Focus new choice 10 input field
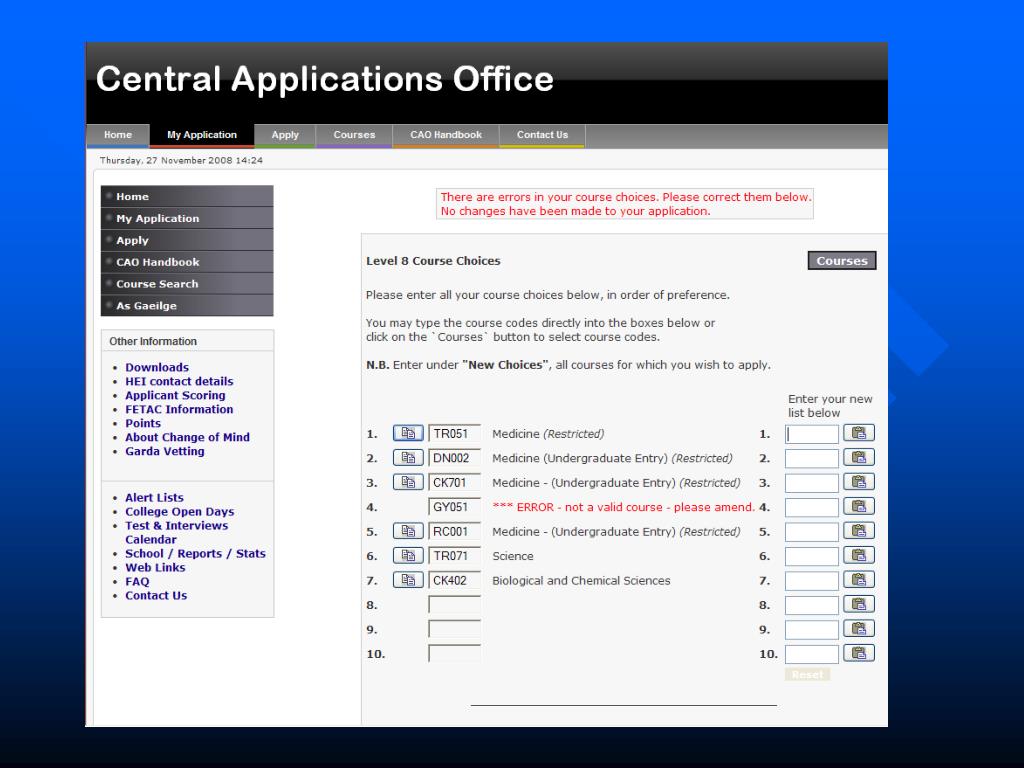Screen dimensions: 1024x768 click(812, 654)
